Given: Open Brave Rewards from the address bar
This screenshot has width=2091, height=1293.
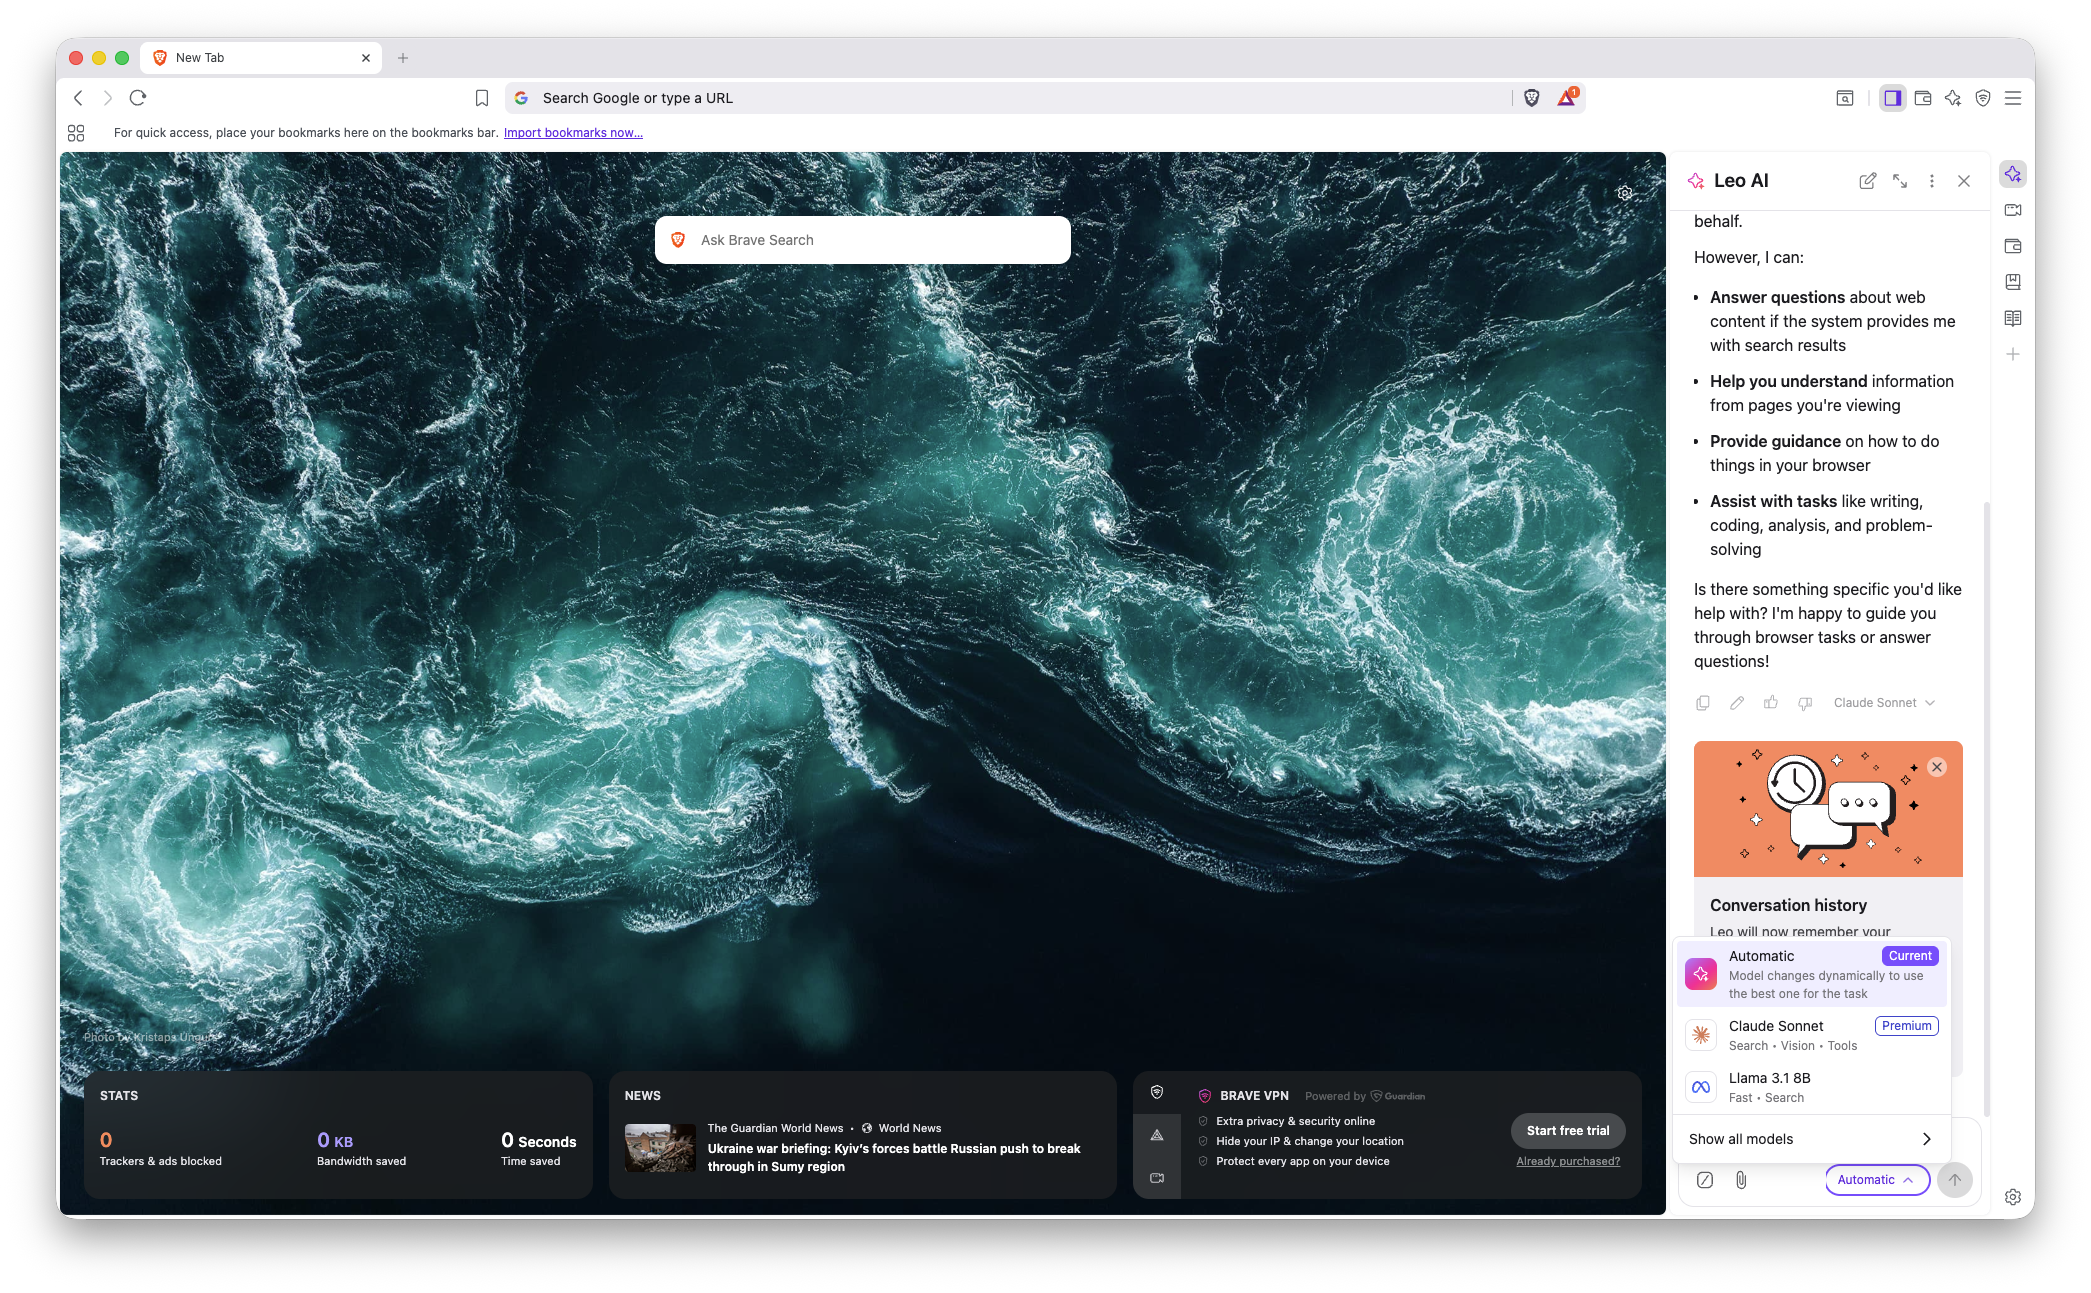Looking at the screenshot, I should [x=1565, y=97].
